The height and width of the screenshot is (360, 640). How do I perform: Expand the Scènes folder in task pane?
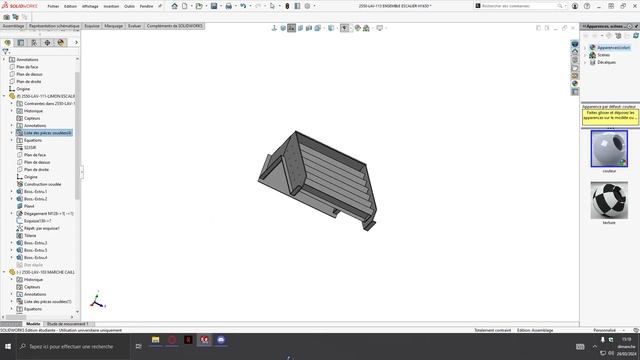tap(585, 55)
